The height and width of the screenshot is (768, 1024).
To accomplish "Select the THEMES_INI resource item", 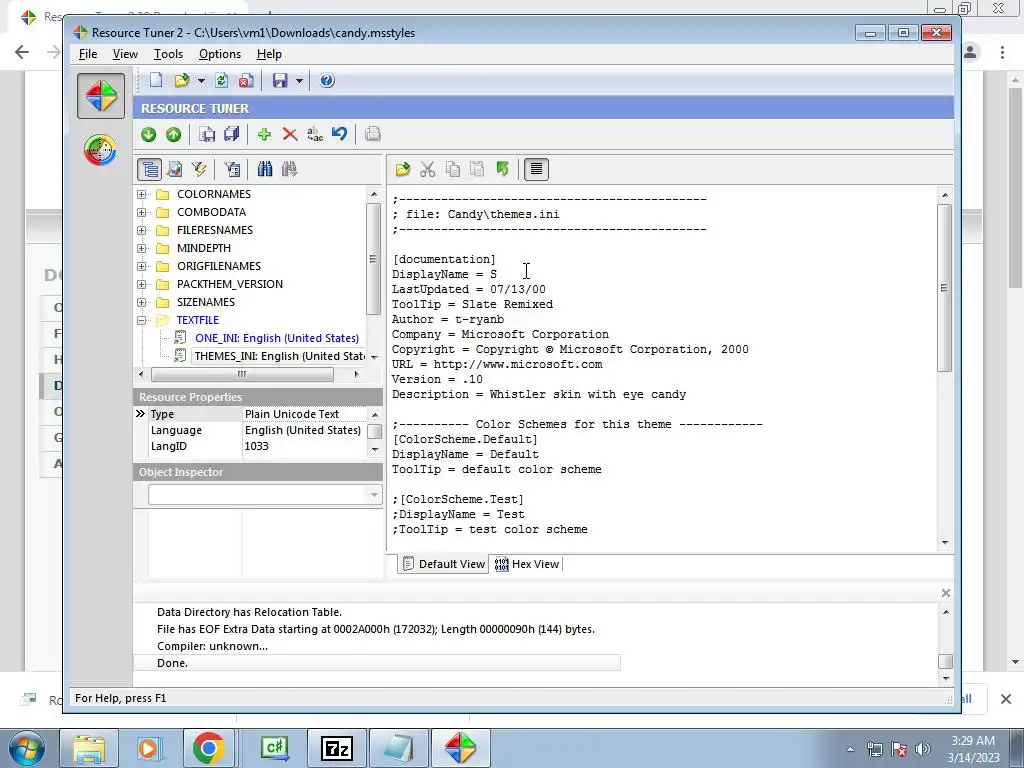I will click(280, 356).
